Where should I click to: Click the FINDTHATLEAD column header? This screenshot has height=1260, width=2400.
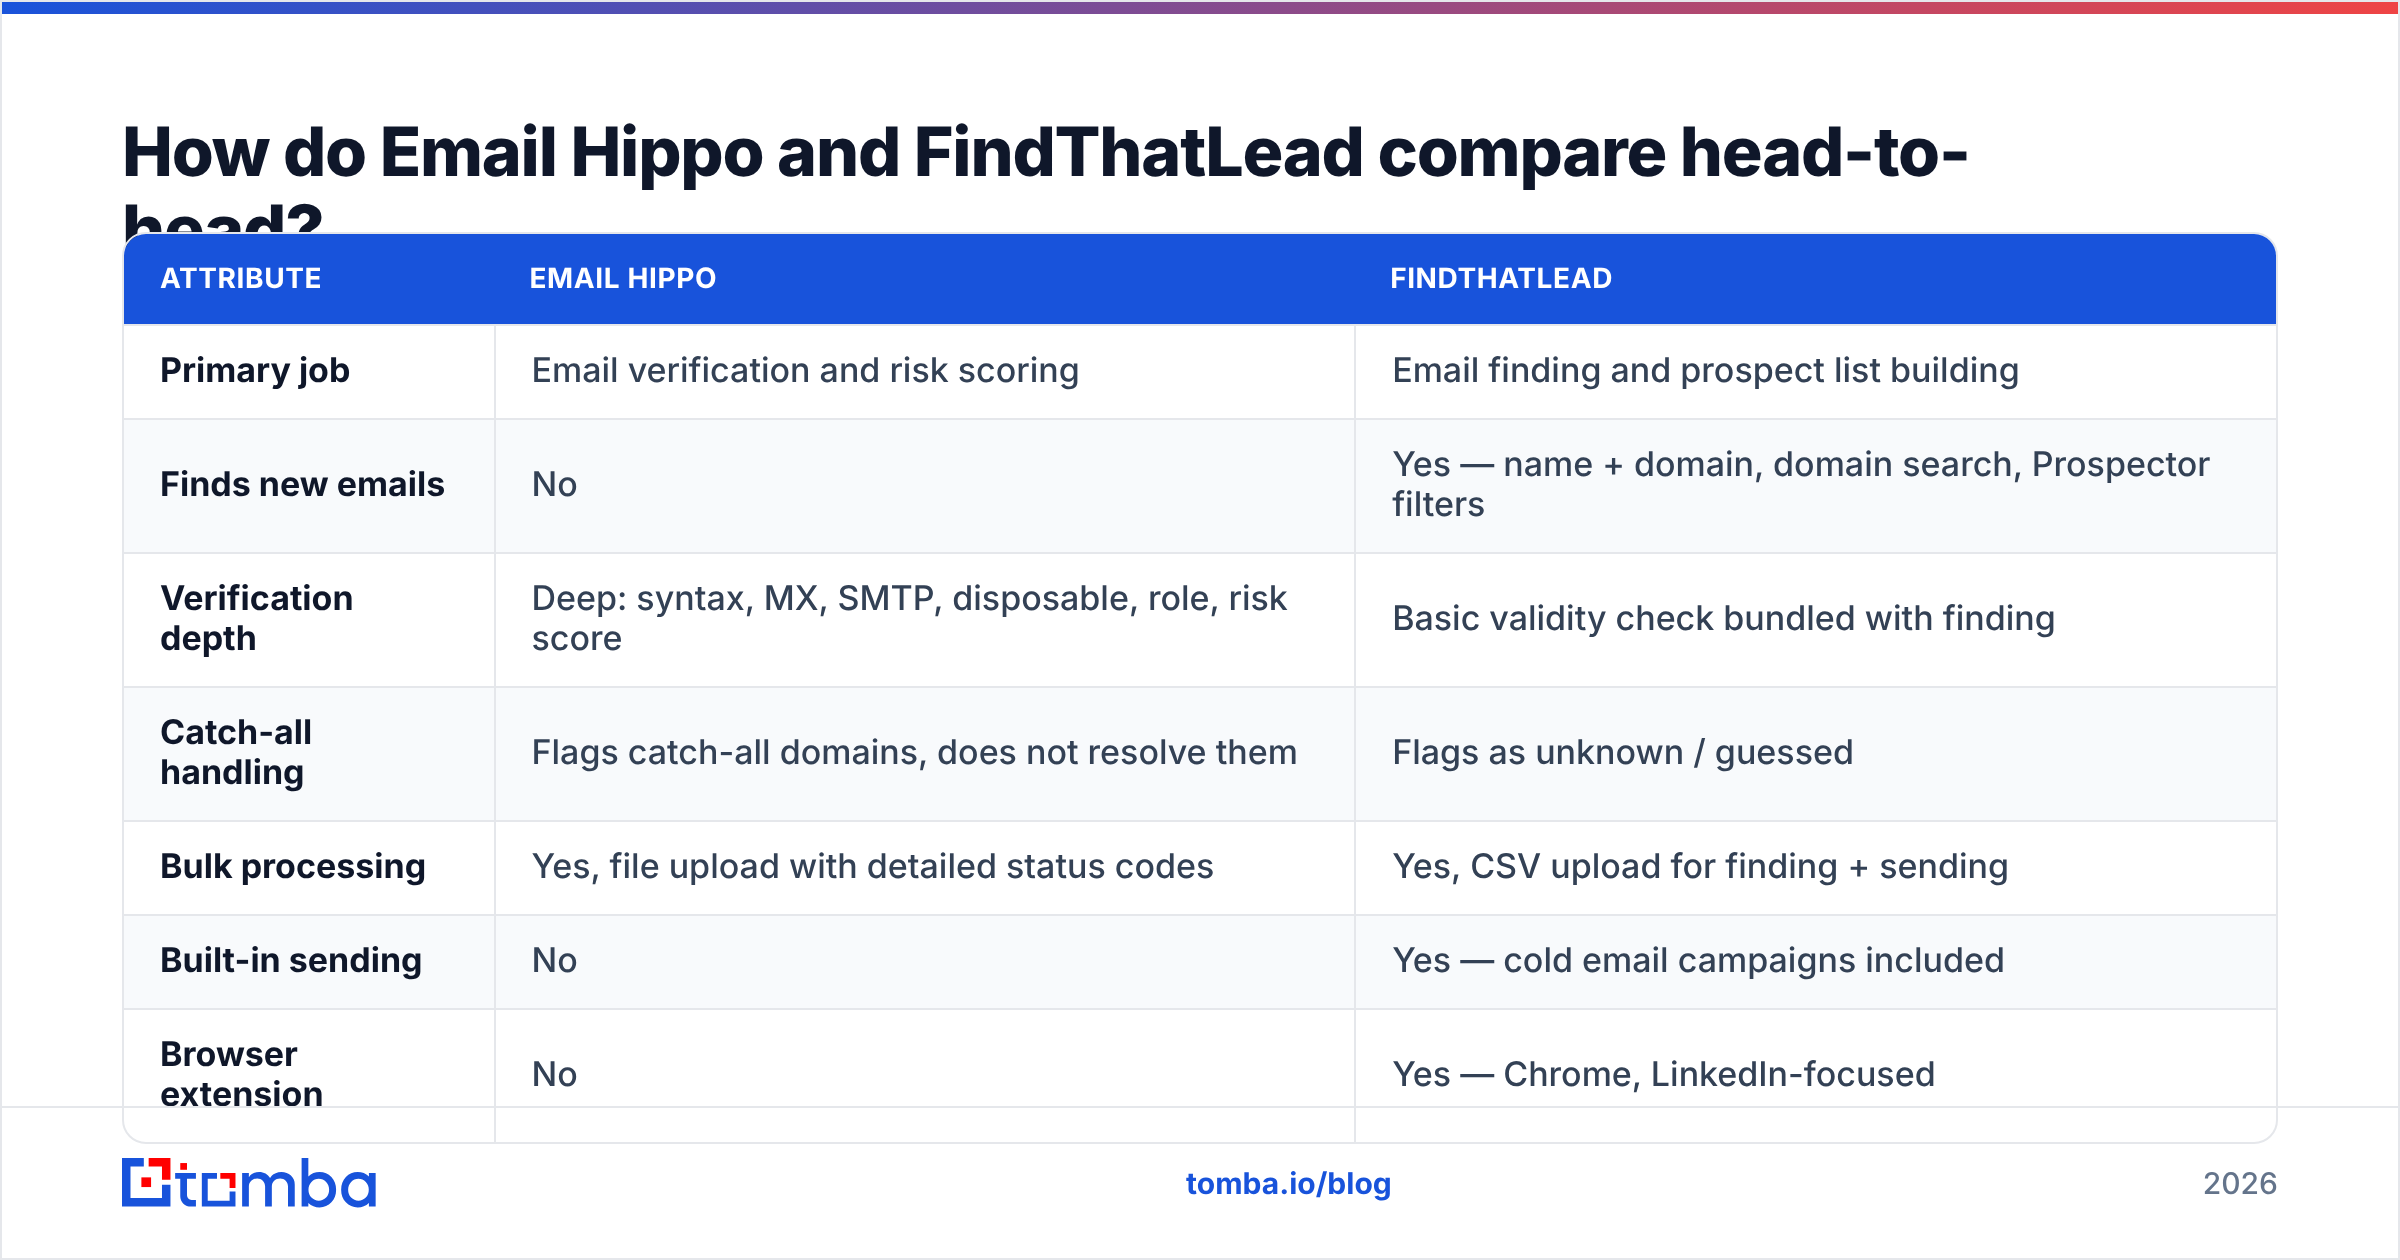point(1501,278)
